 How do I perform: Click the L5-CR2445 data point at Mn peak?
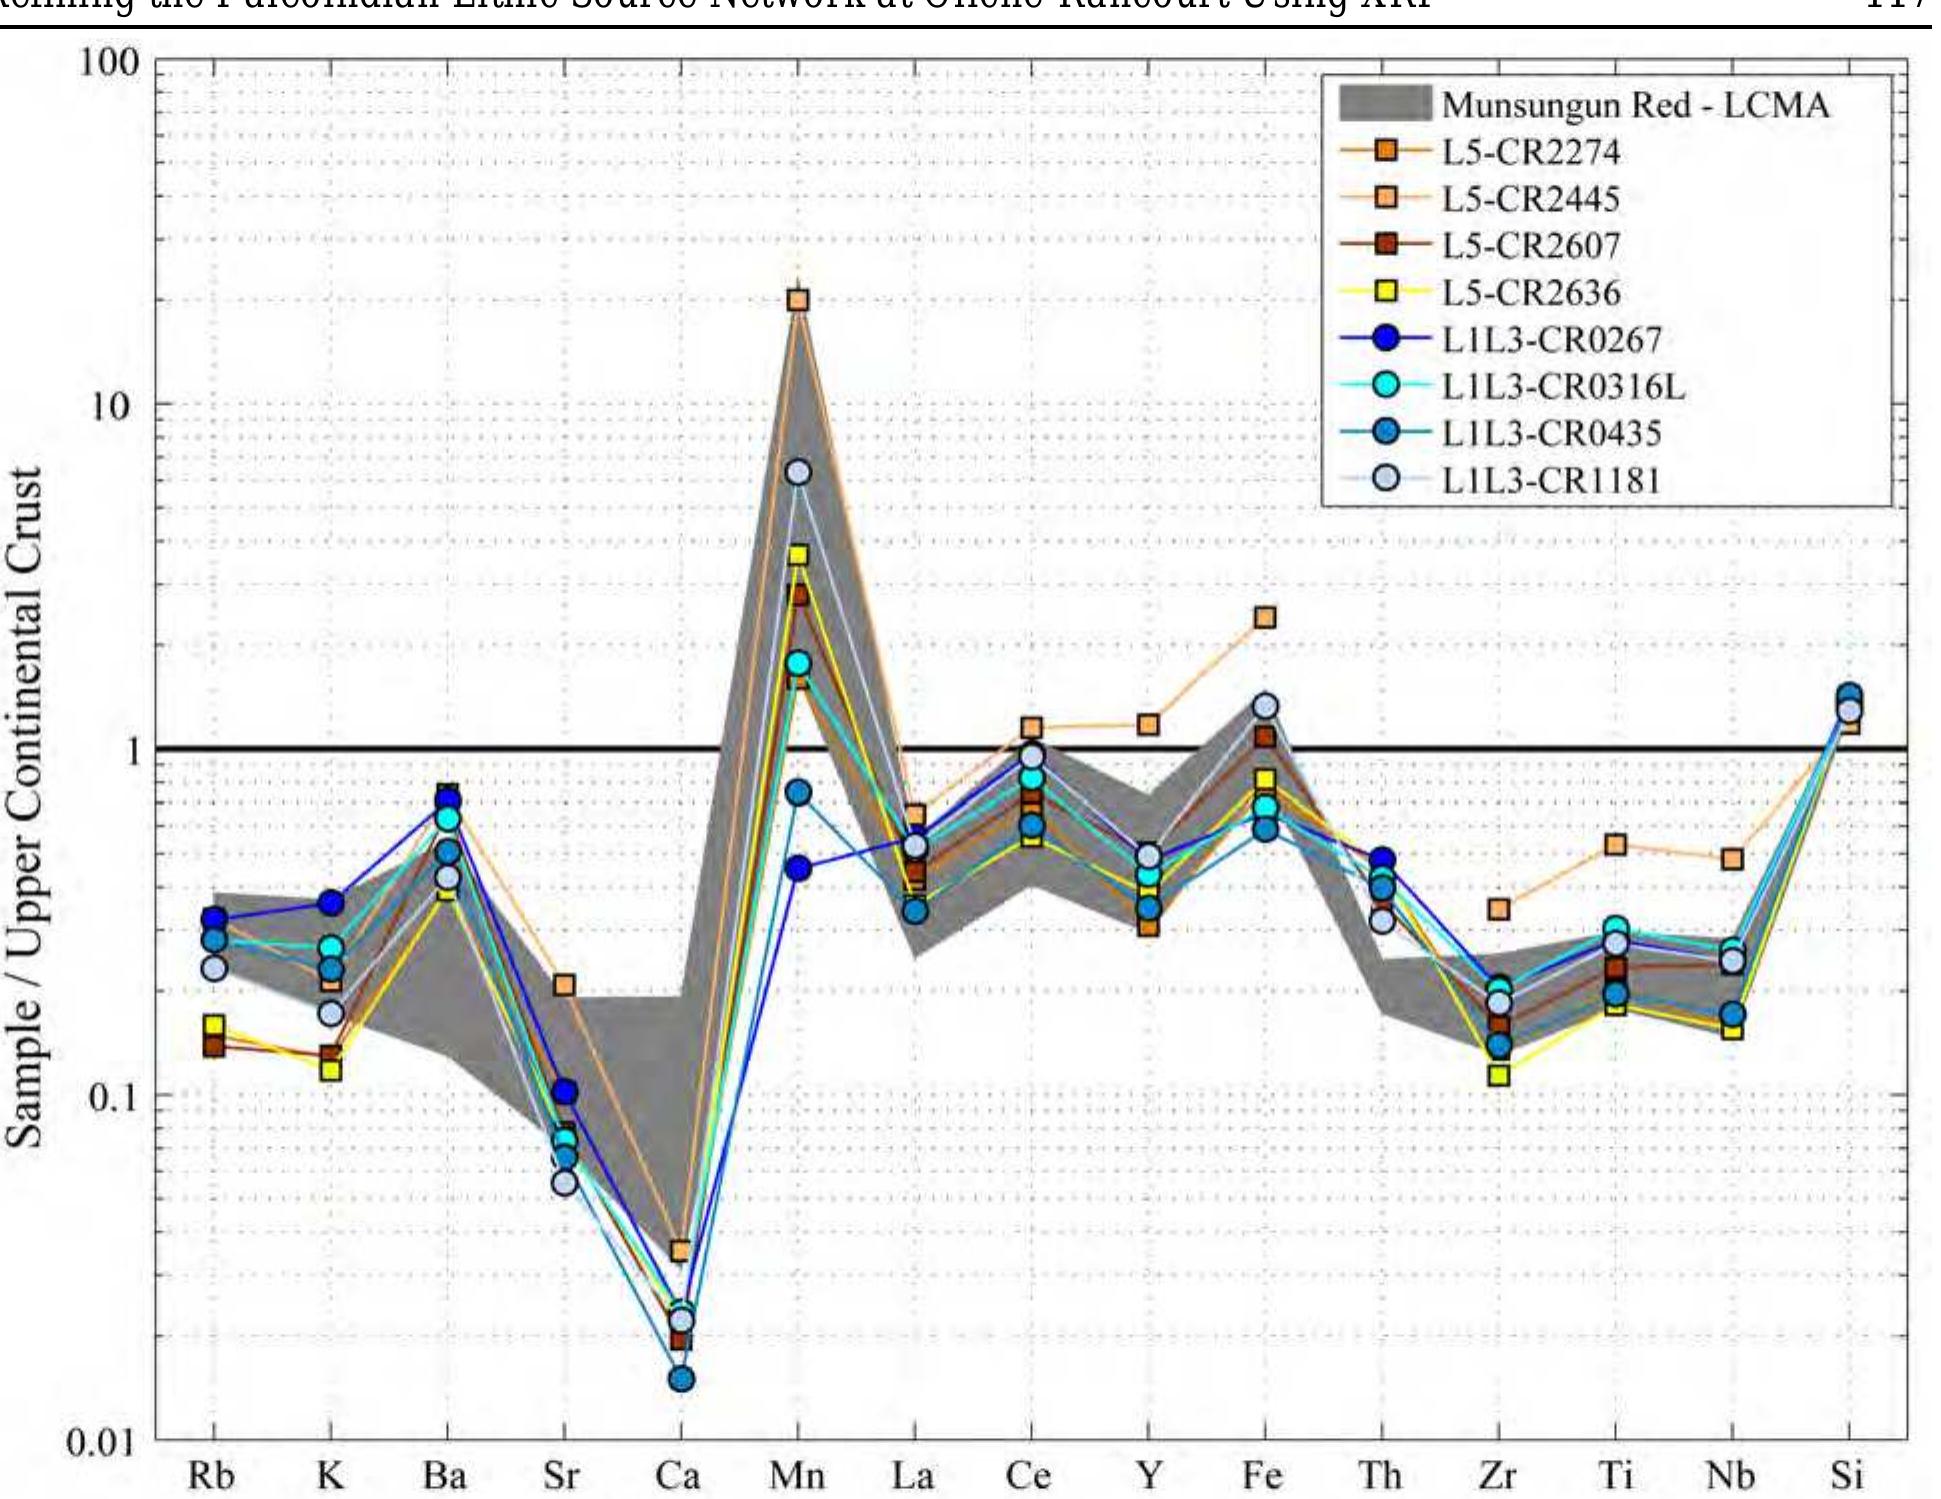(798, 300)
